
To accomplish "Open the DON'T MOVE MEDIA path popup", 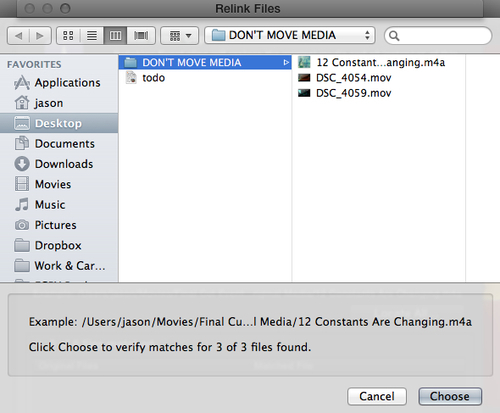I will coord(290,35).
